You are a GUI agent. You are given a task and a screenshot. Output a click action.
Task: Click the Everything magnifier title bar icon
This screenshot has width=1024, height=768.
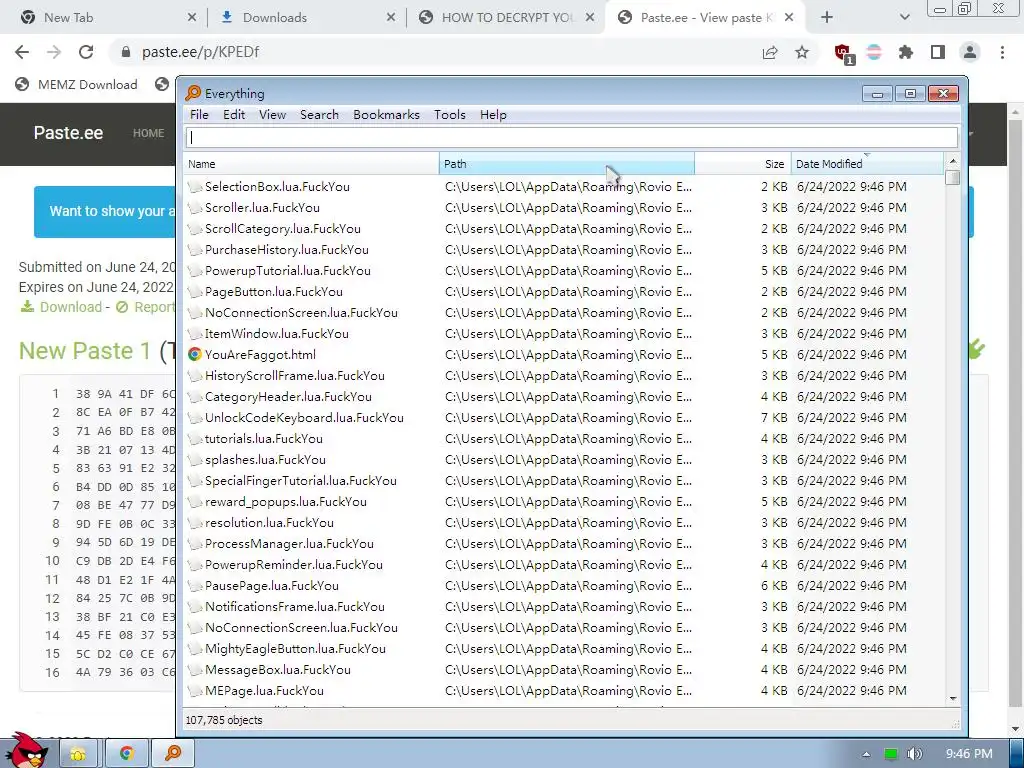tap(193, 93)
